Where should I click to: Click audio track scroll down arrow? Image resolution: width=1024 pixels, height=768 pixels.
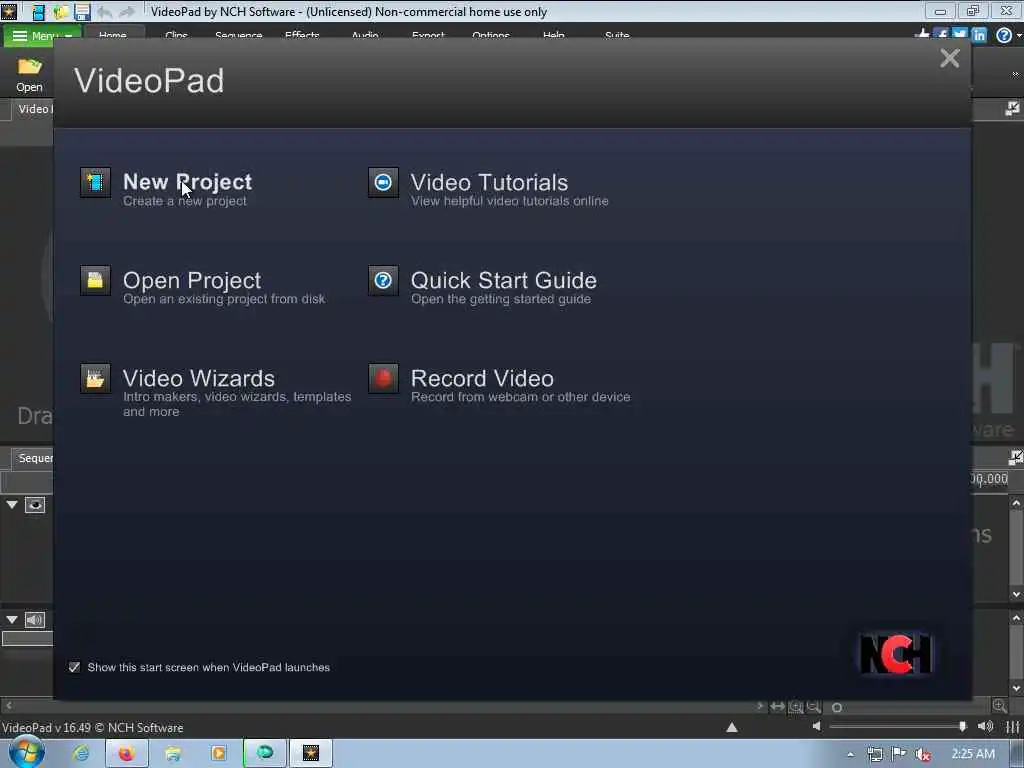pos(1016,688)
